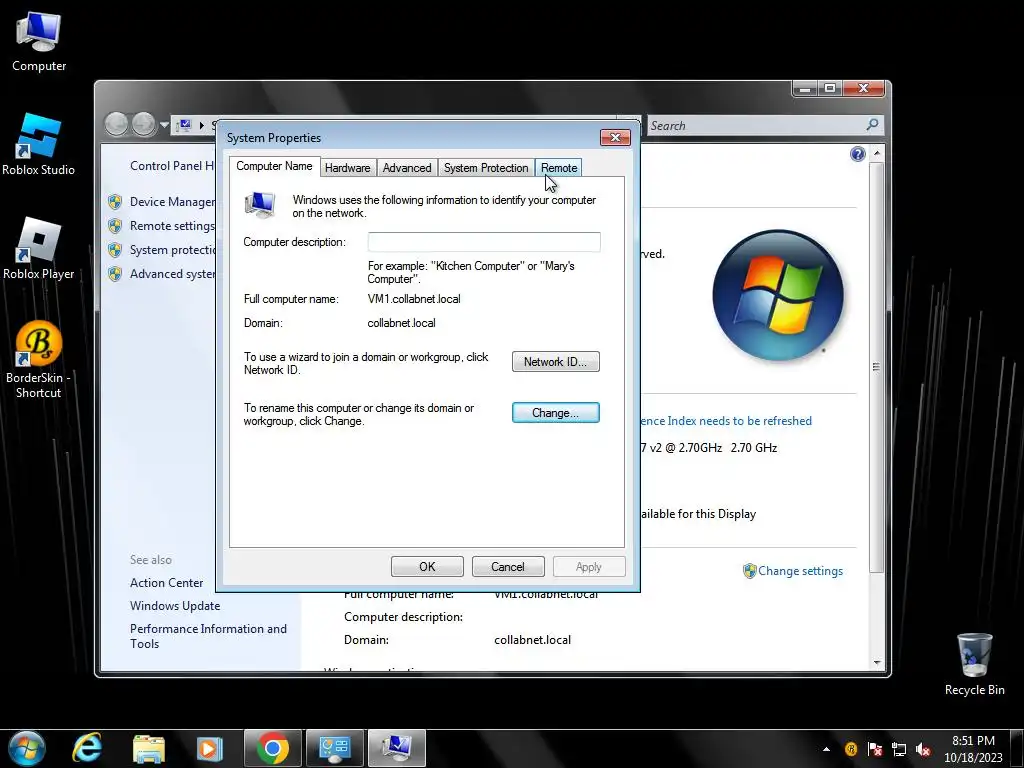
Task: Click the System window vertical scrollbar thumb
Action: tap(877, 367)
